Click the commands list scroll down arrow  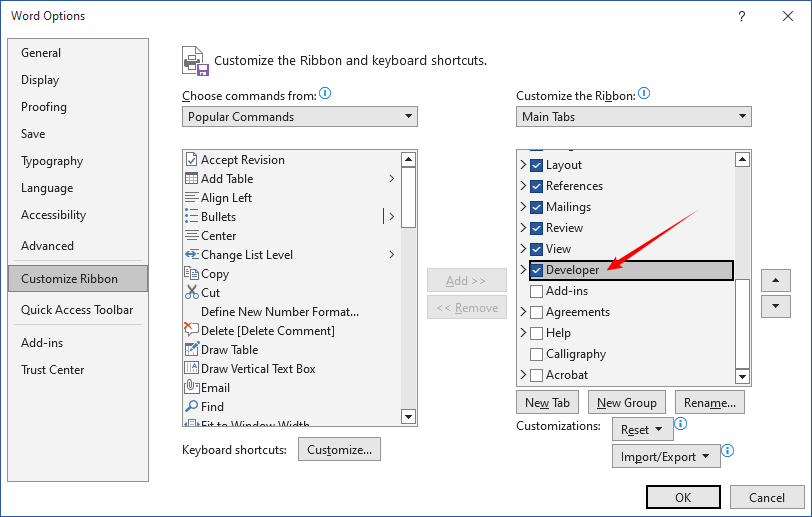409,417
